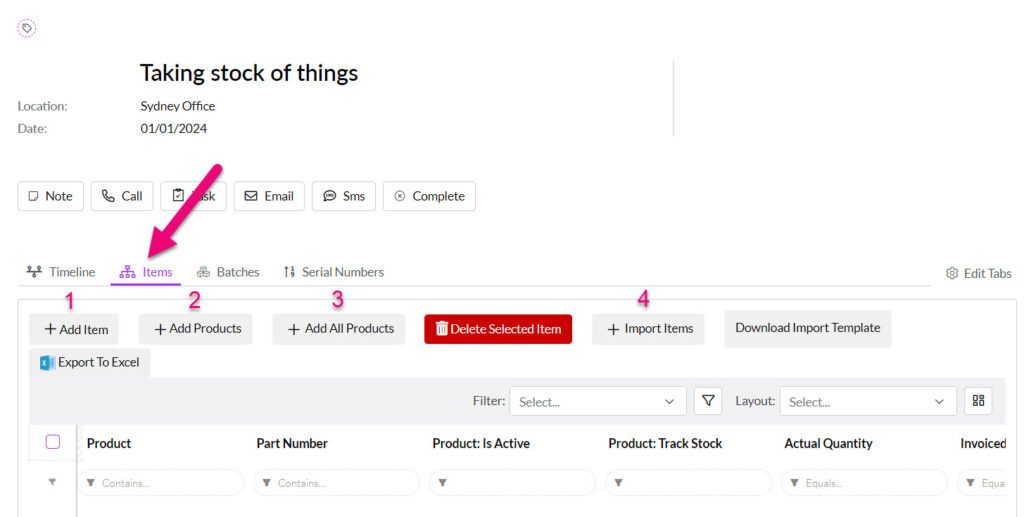Click the Add All Products button

pos(339,329)
